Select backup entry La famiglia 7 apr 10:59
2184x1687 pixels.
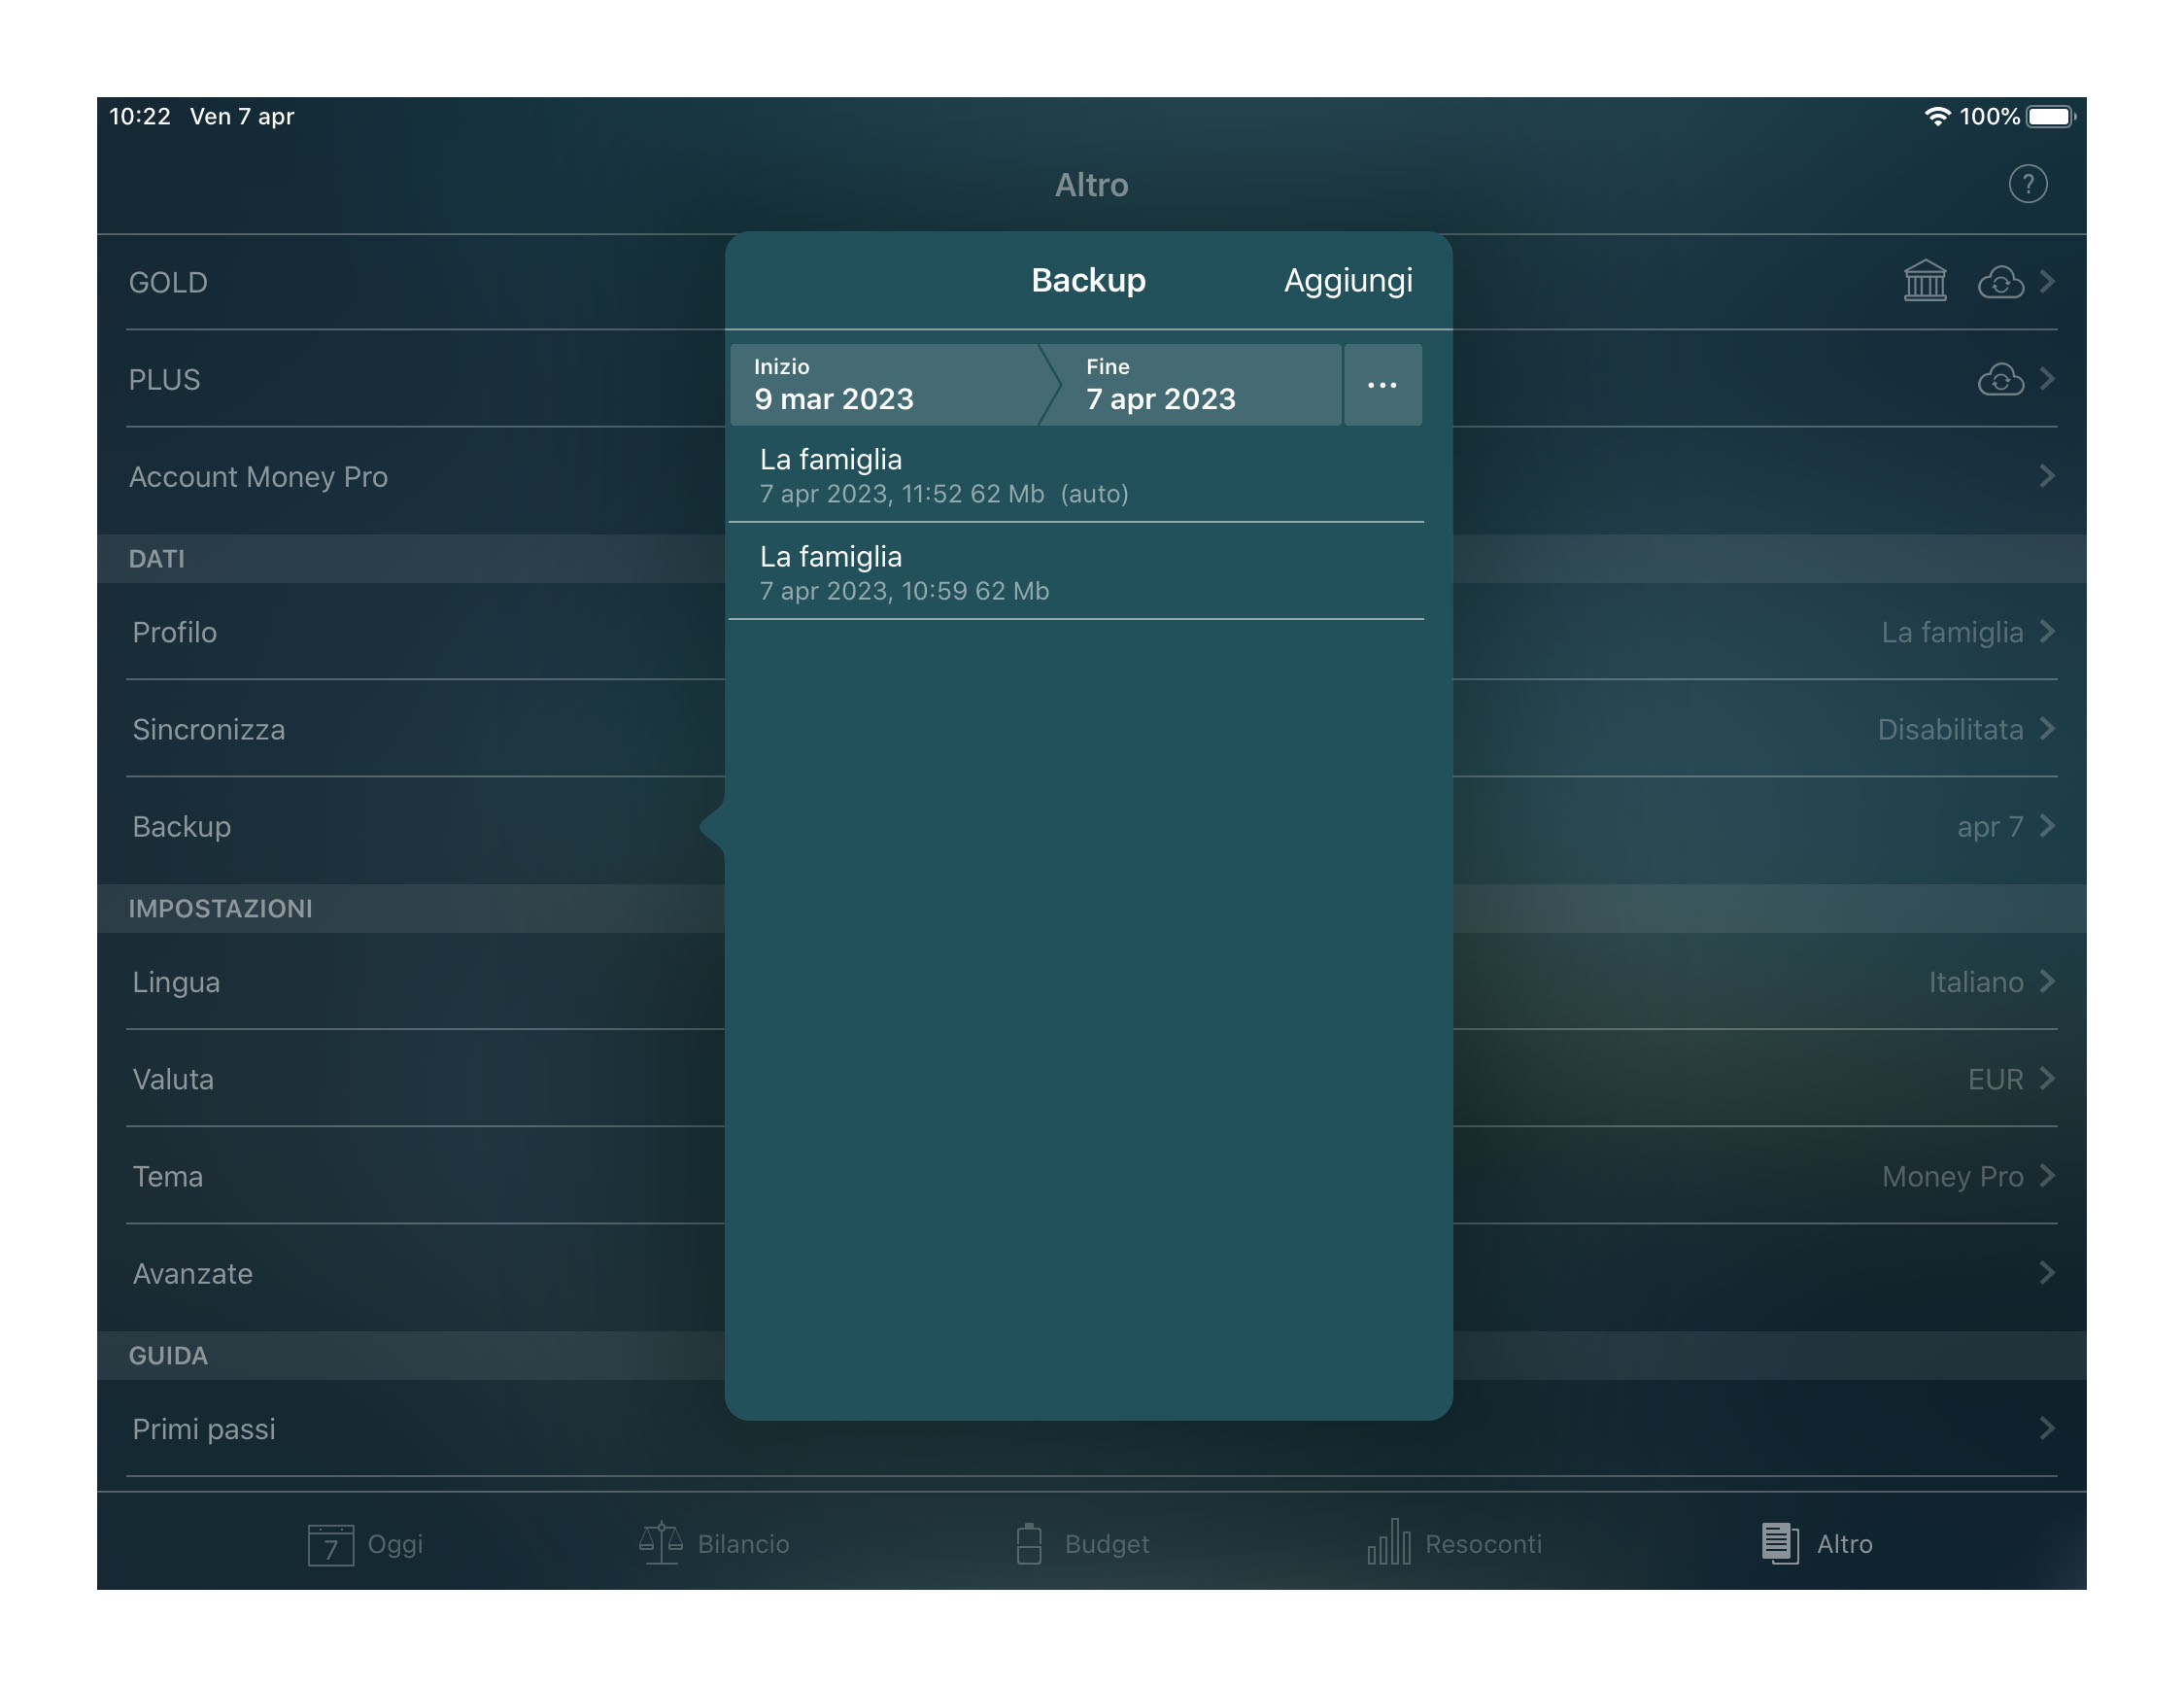tap(1089, 570)
